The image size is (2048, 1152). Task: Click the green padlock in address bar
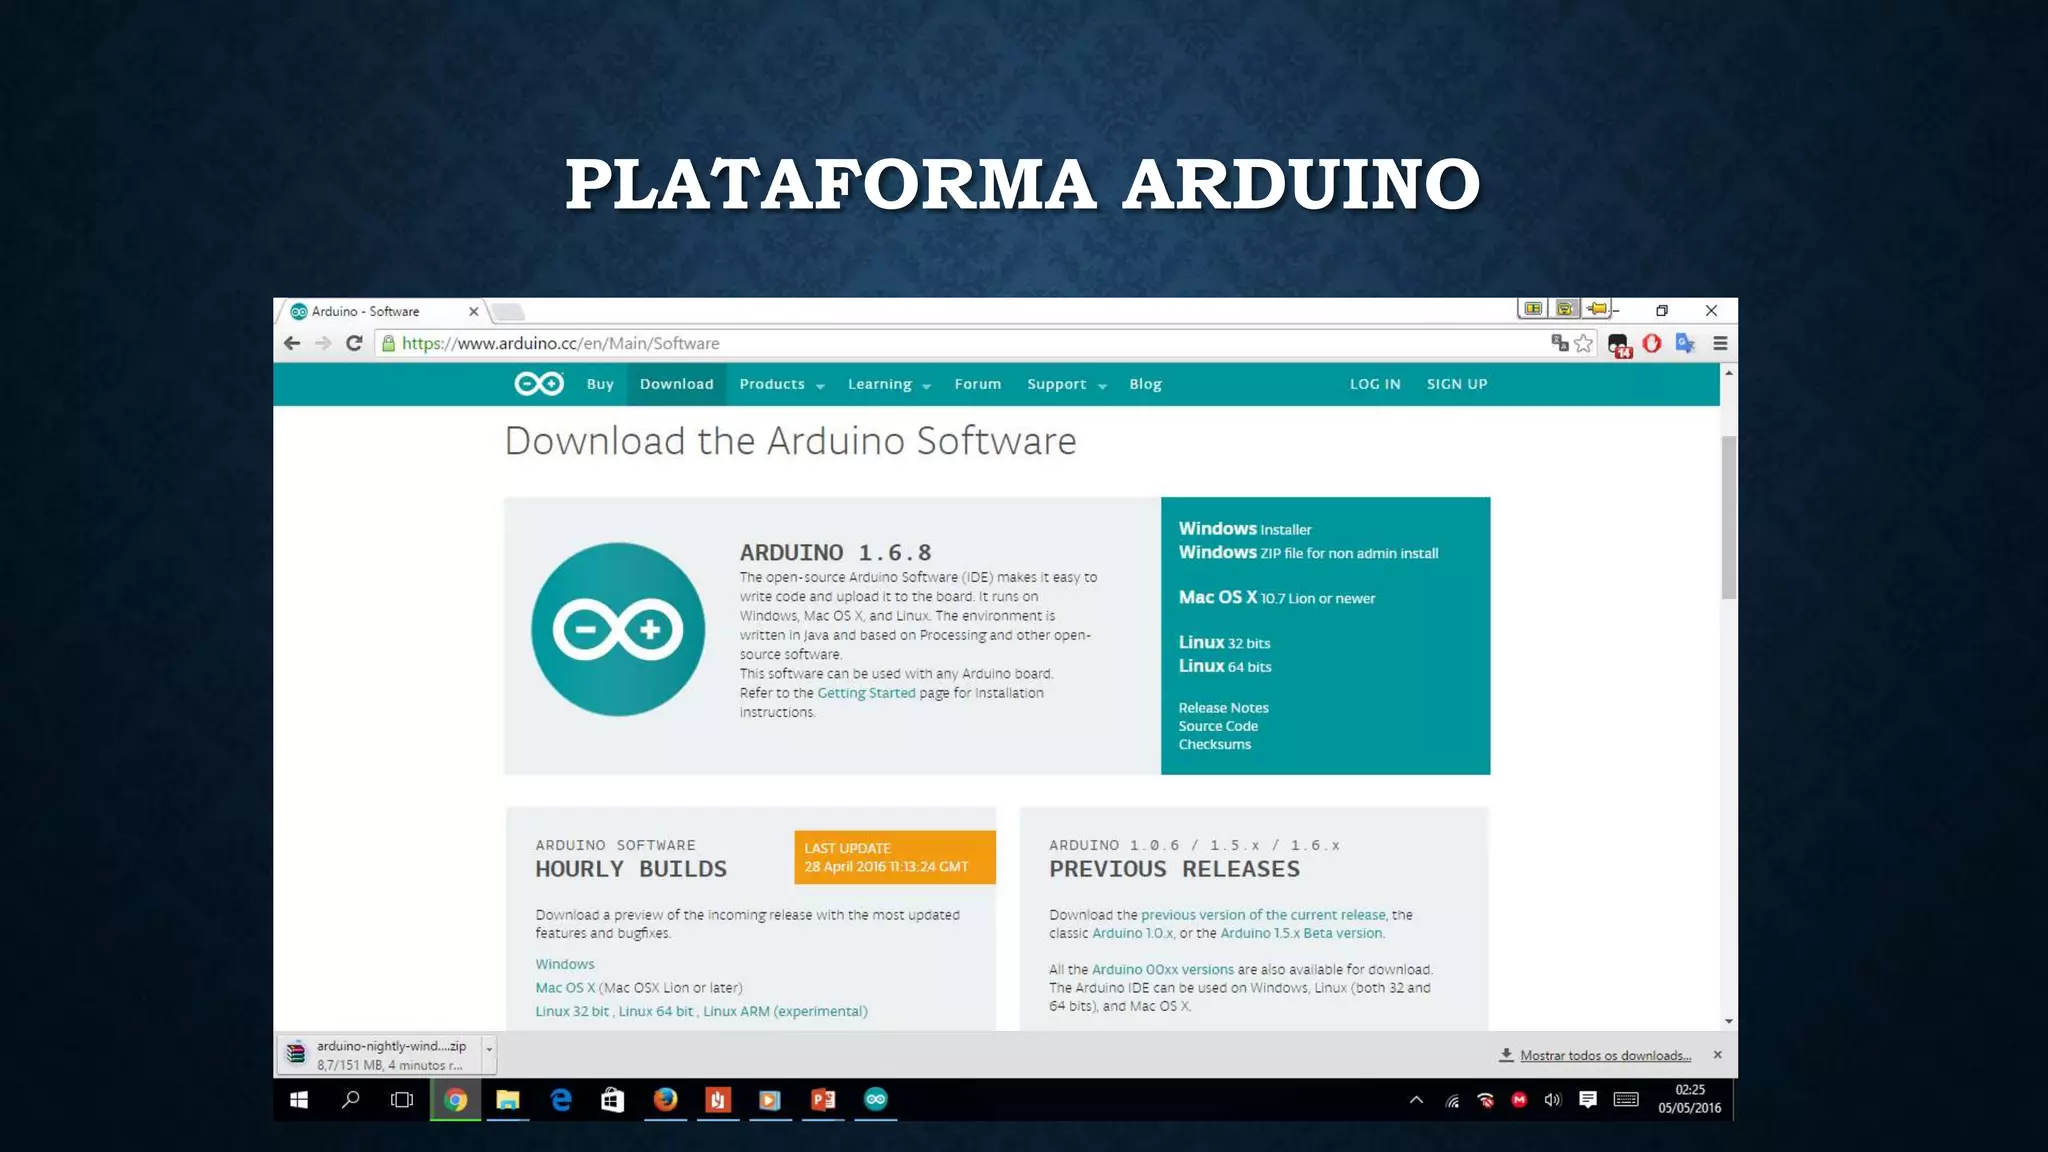(389, 343)
